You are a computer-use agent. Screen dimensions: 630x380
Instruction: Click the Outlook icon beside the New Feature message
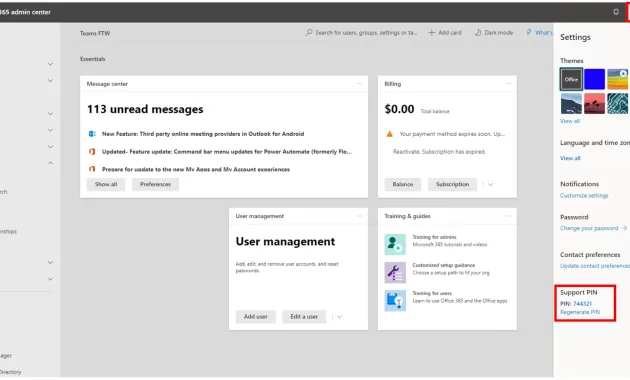point(92,134)
